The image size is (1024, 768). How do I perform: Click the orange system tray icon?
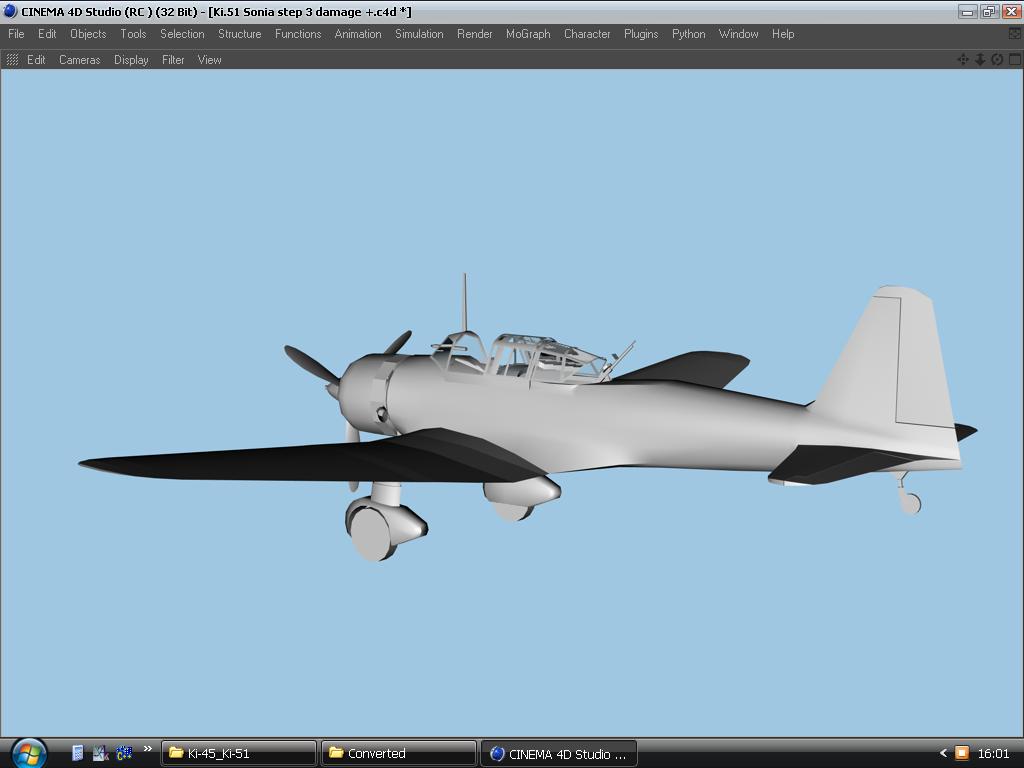tap(961, 753)
